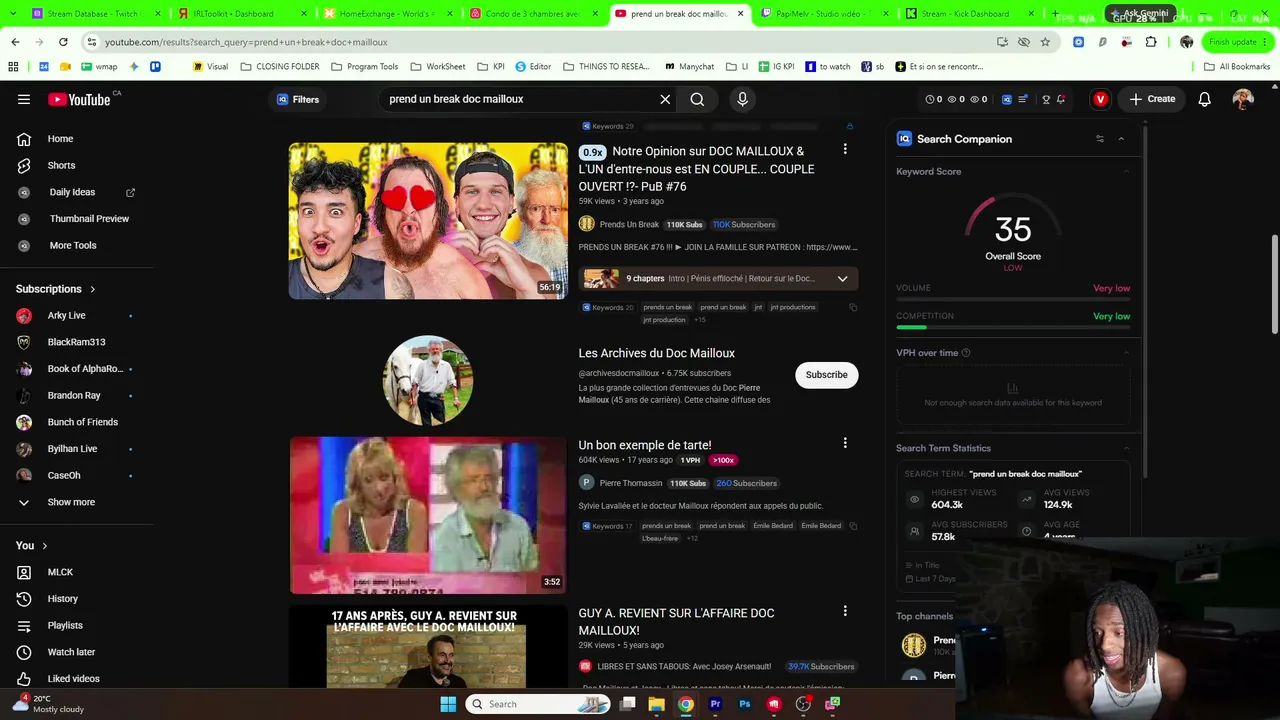Collapse the VPH over time section
The width and height of the screenshot is (1280, 720).
(1126, 353)
